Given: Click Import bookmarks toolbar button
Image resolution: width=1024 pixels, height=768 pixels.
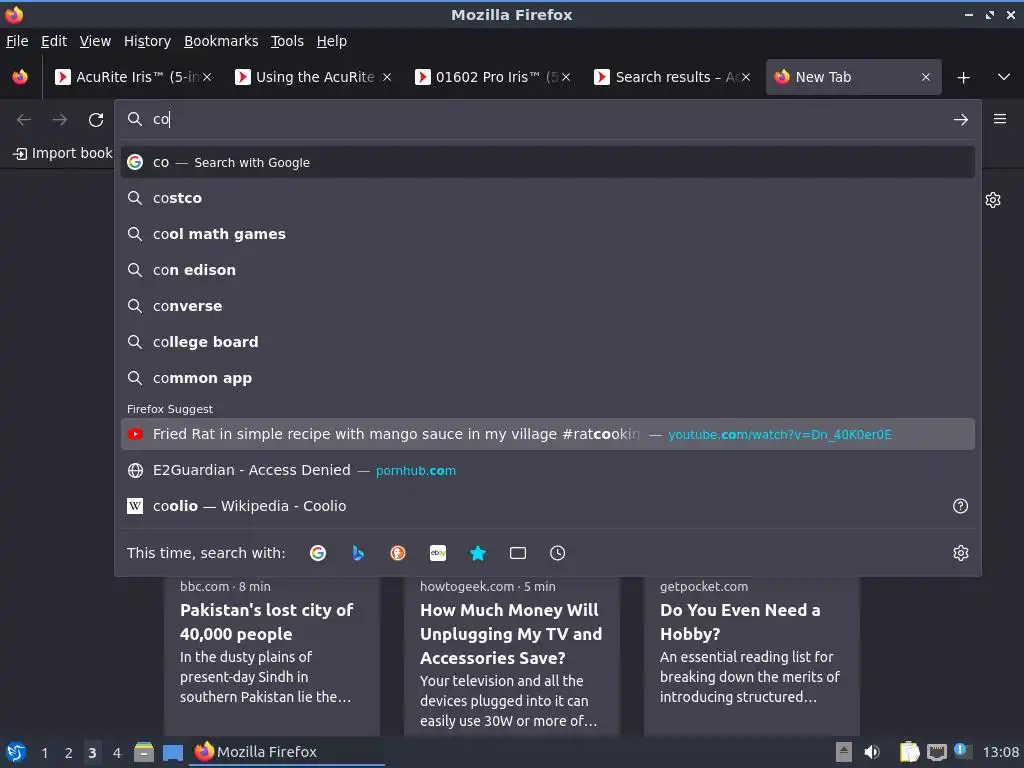Looking at the screenshot, I should point(63,153).
